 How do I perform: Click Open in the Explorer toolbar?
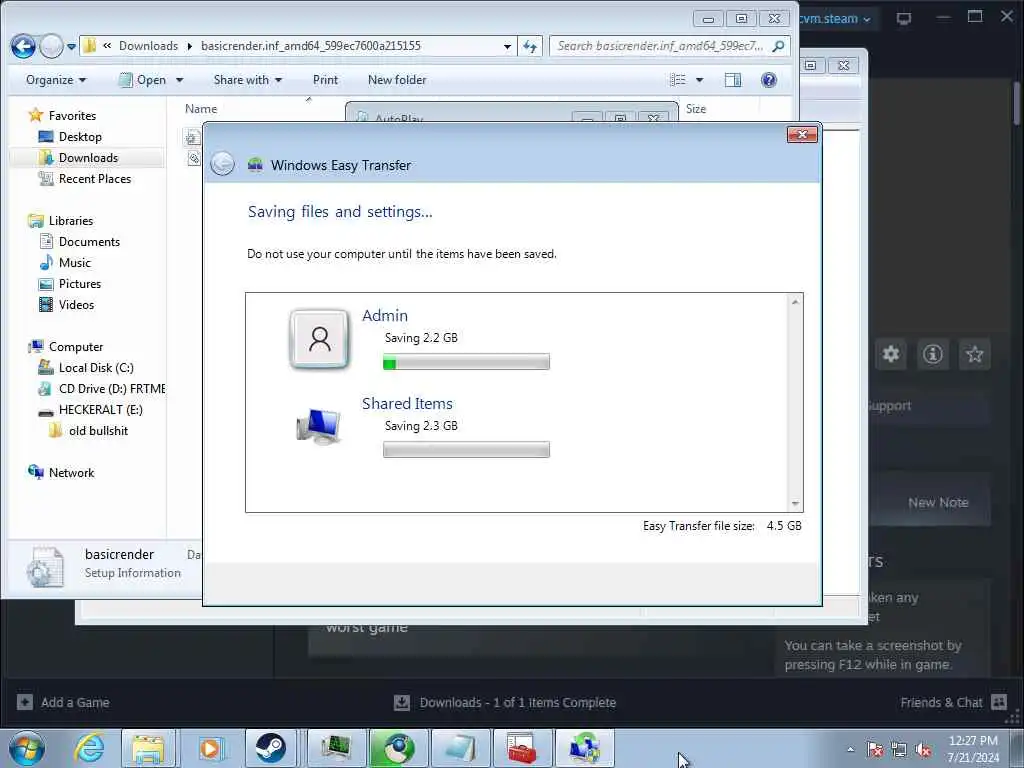142,80
